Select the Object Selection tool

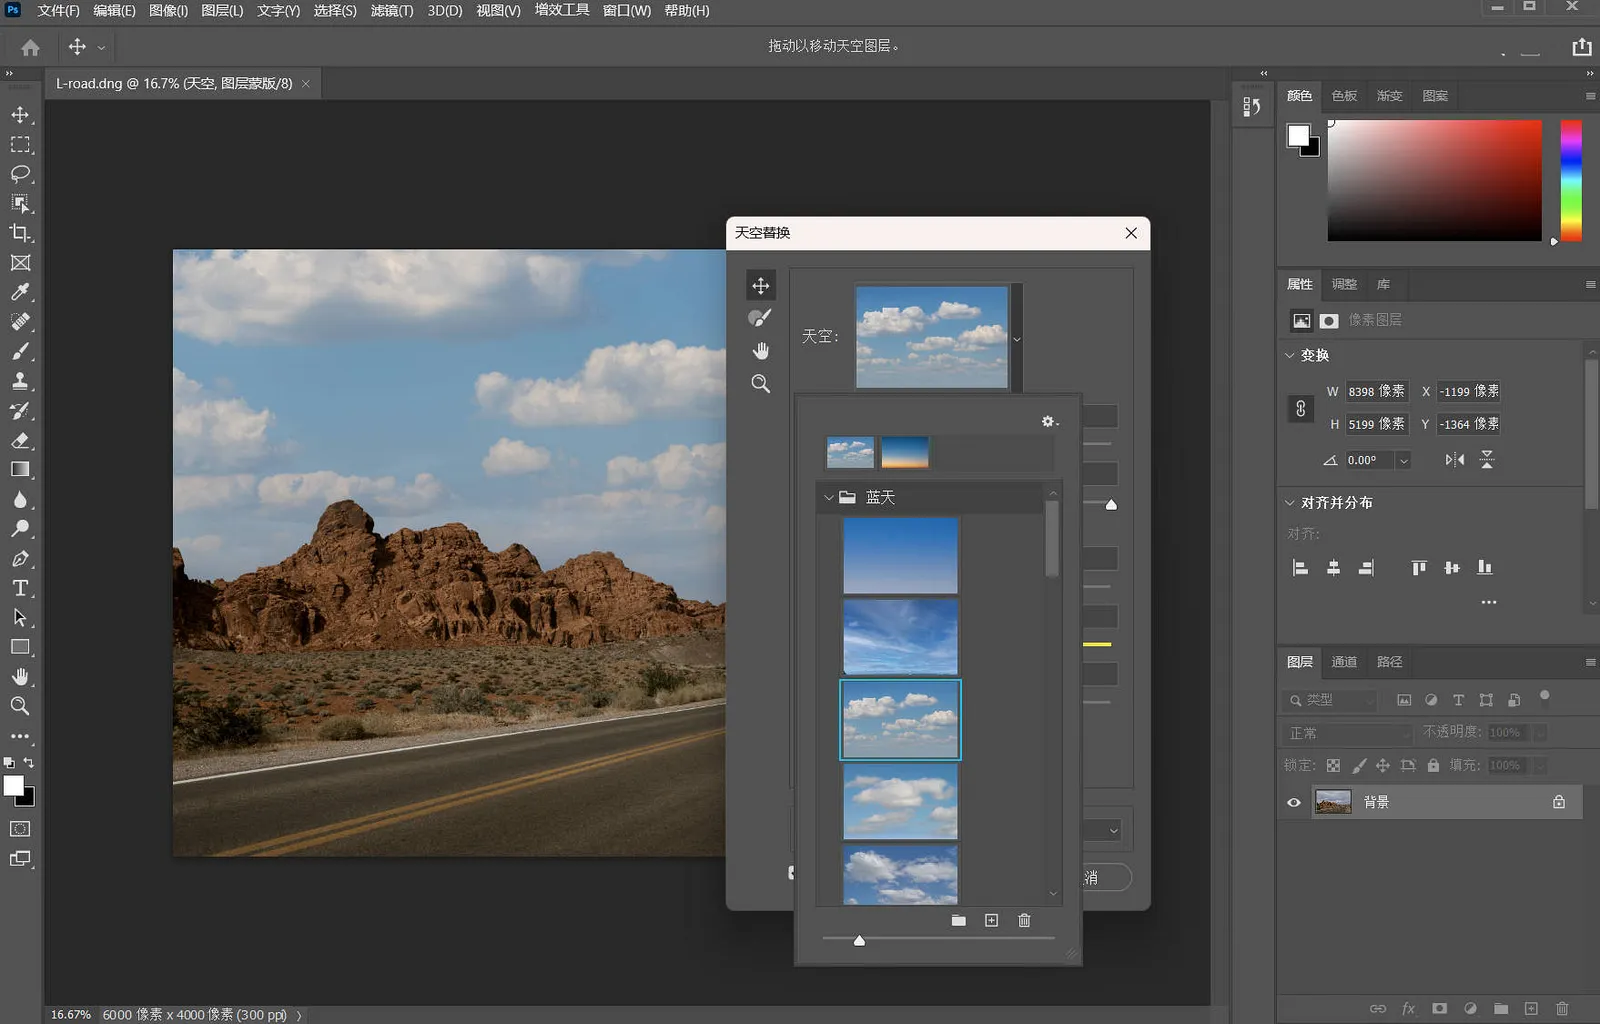click(x=20, y=204)
